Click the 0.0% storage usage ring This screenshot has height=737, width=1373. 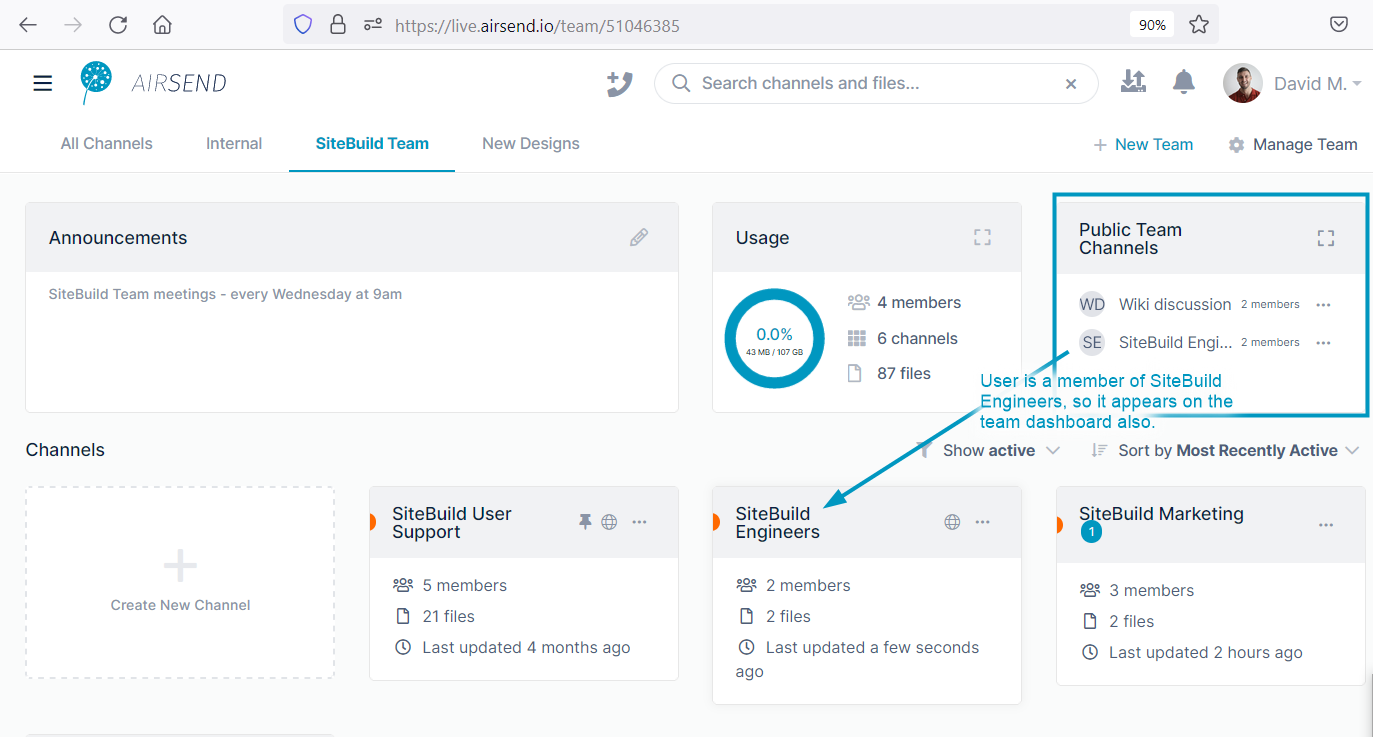pyautogui.click(x=774, y=338)
